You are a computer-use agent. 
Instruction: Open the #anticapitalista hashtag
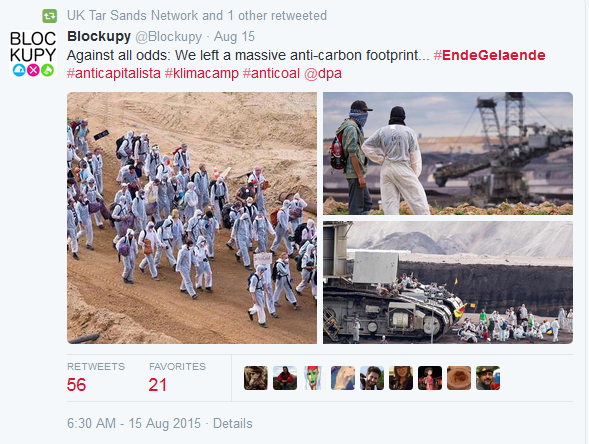(113, 73)
